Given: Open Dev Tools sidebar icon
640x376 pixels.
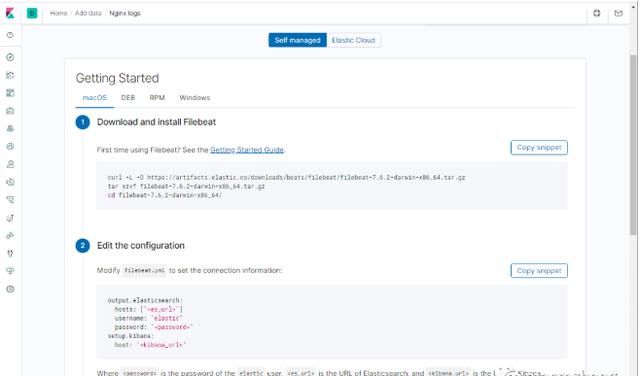Looking at the screenshot, I should pos(10,253).
